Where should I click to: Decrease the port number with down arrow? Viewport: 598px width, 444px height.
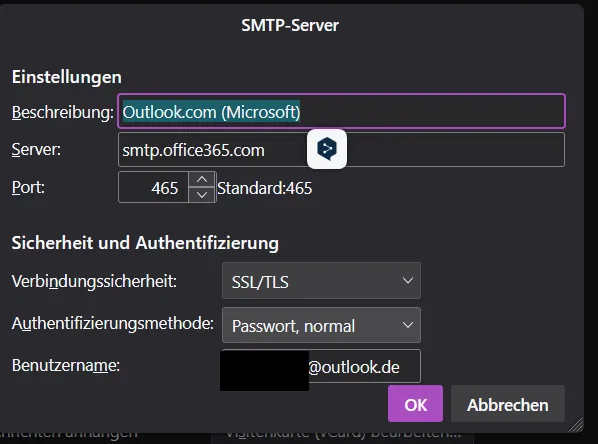202,195
